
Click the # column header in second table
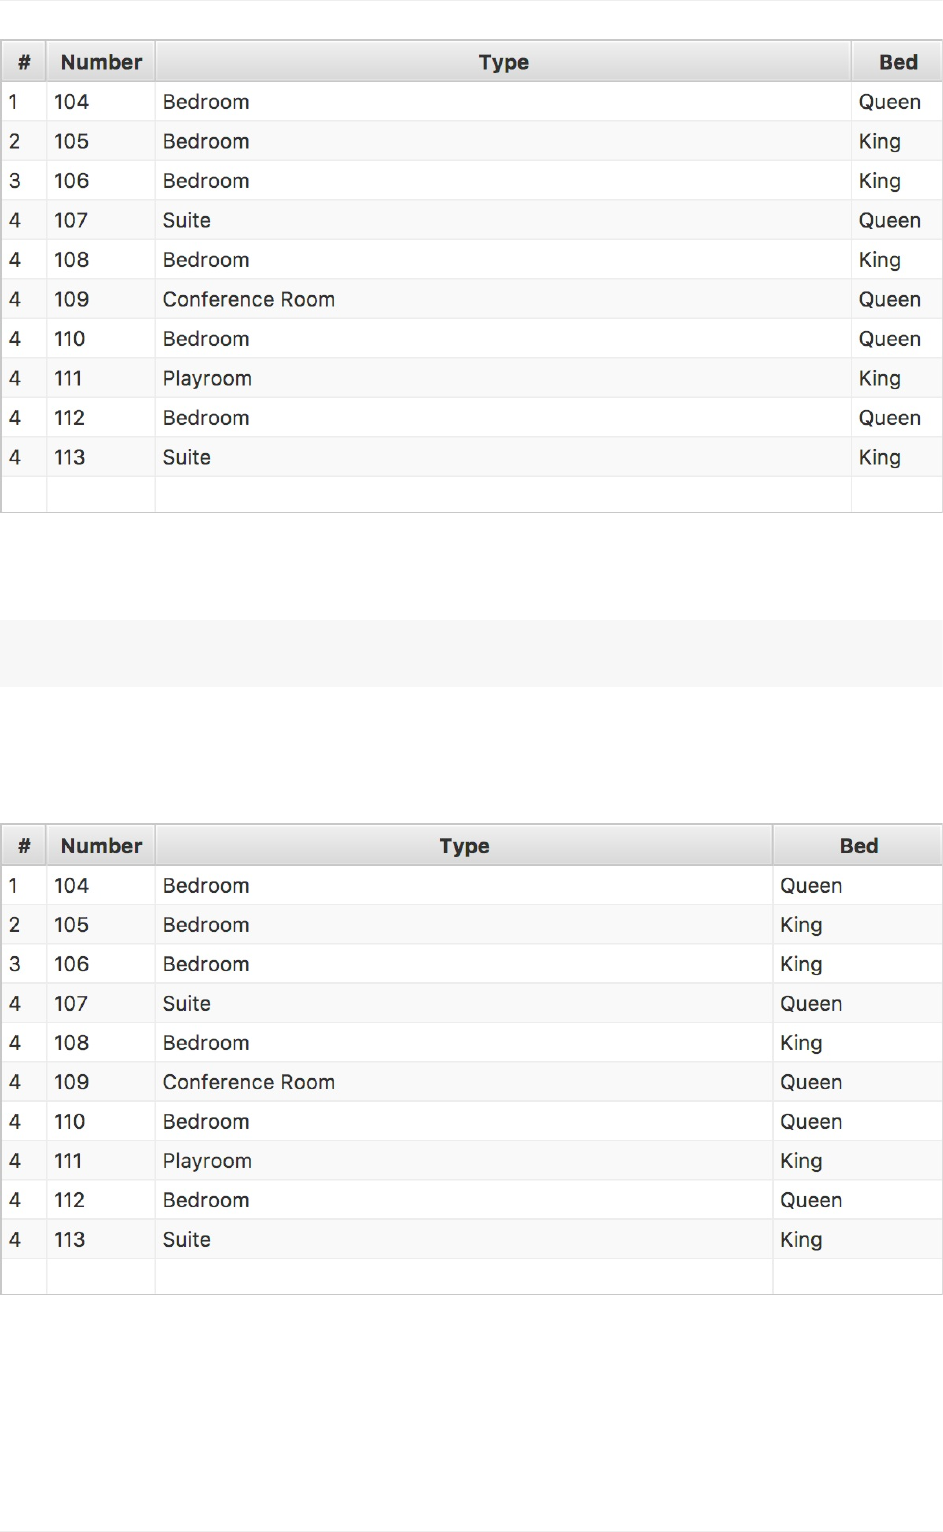click(x=24, y=846)
